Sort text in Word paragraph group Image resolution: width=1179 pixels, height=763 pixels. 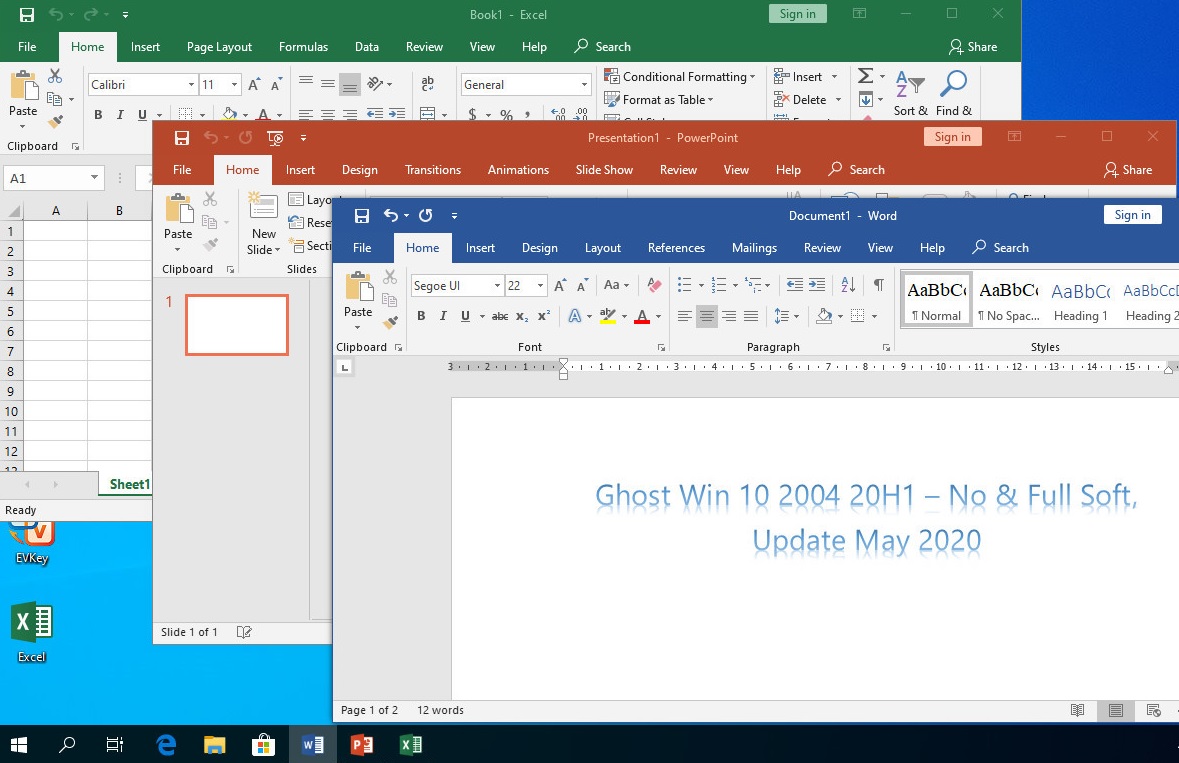coord(848,285)
